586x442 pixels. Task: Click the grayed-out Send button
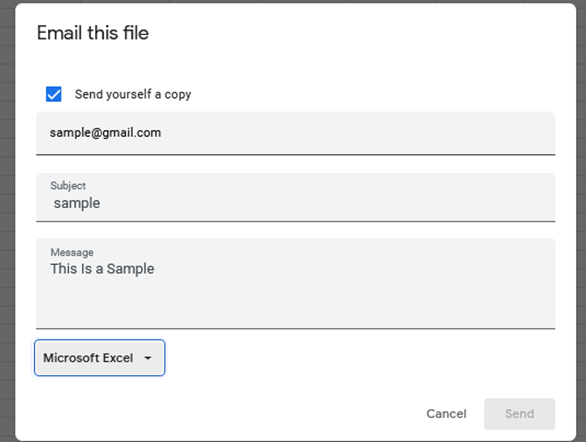point(519,414)
